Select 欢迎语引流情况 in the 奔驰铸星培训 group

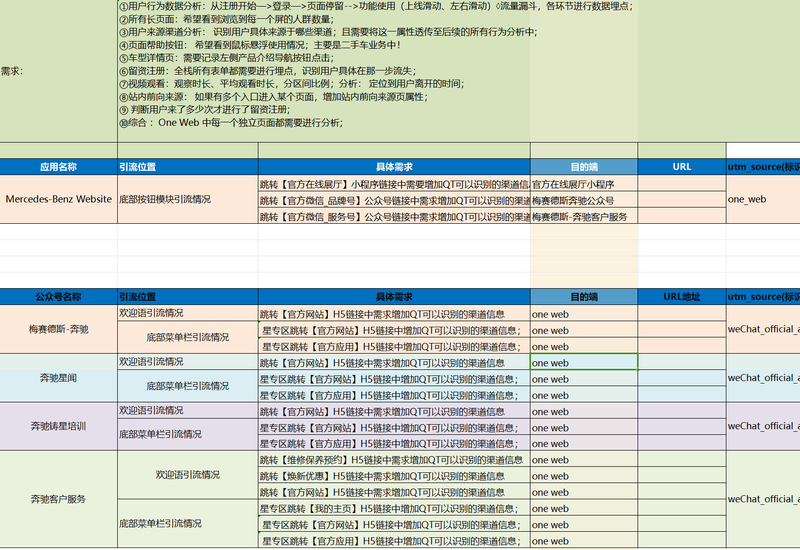[x=188, y=411]
